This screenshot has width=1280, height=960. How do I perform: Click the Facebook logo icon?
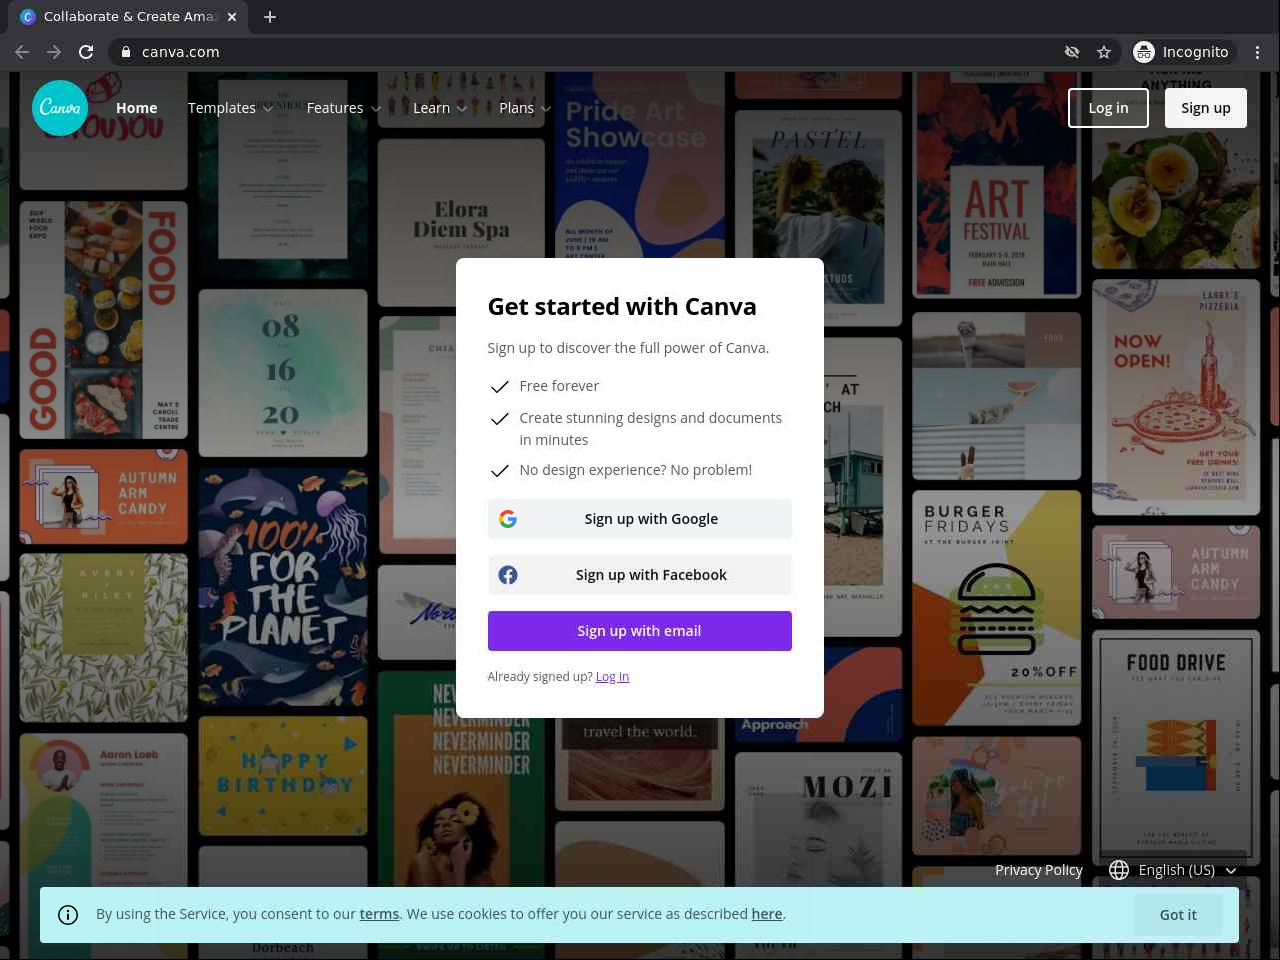(x=508, y=575)
